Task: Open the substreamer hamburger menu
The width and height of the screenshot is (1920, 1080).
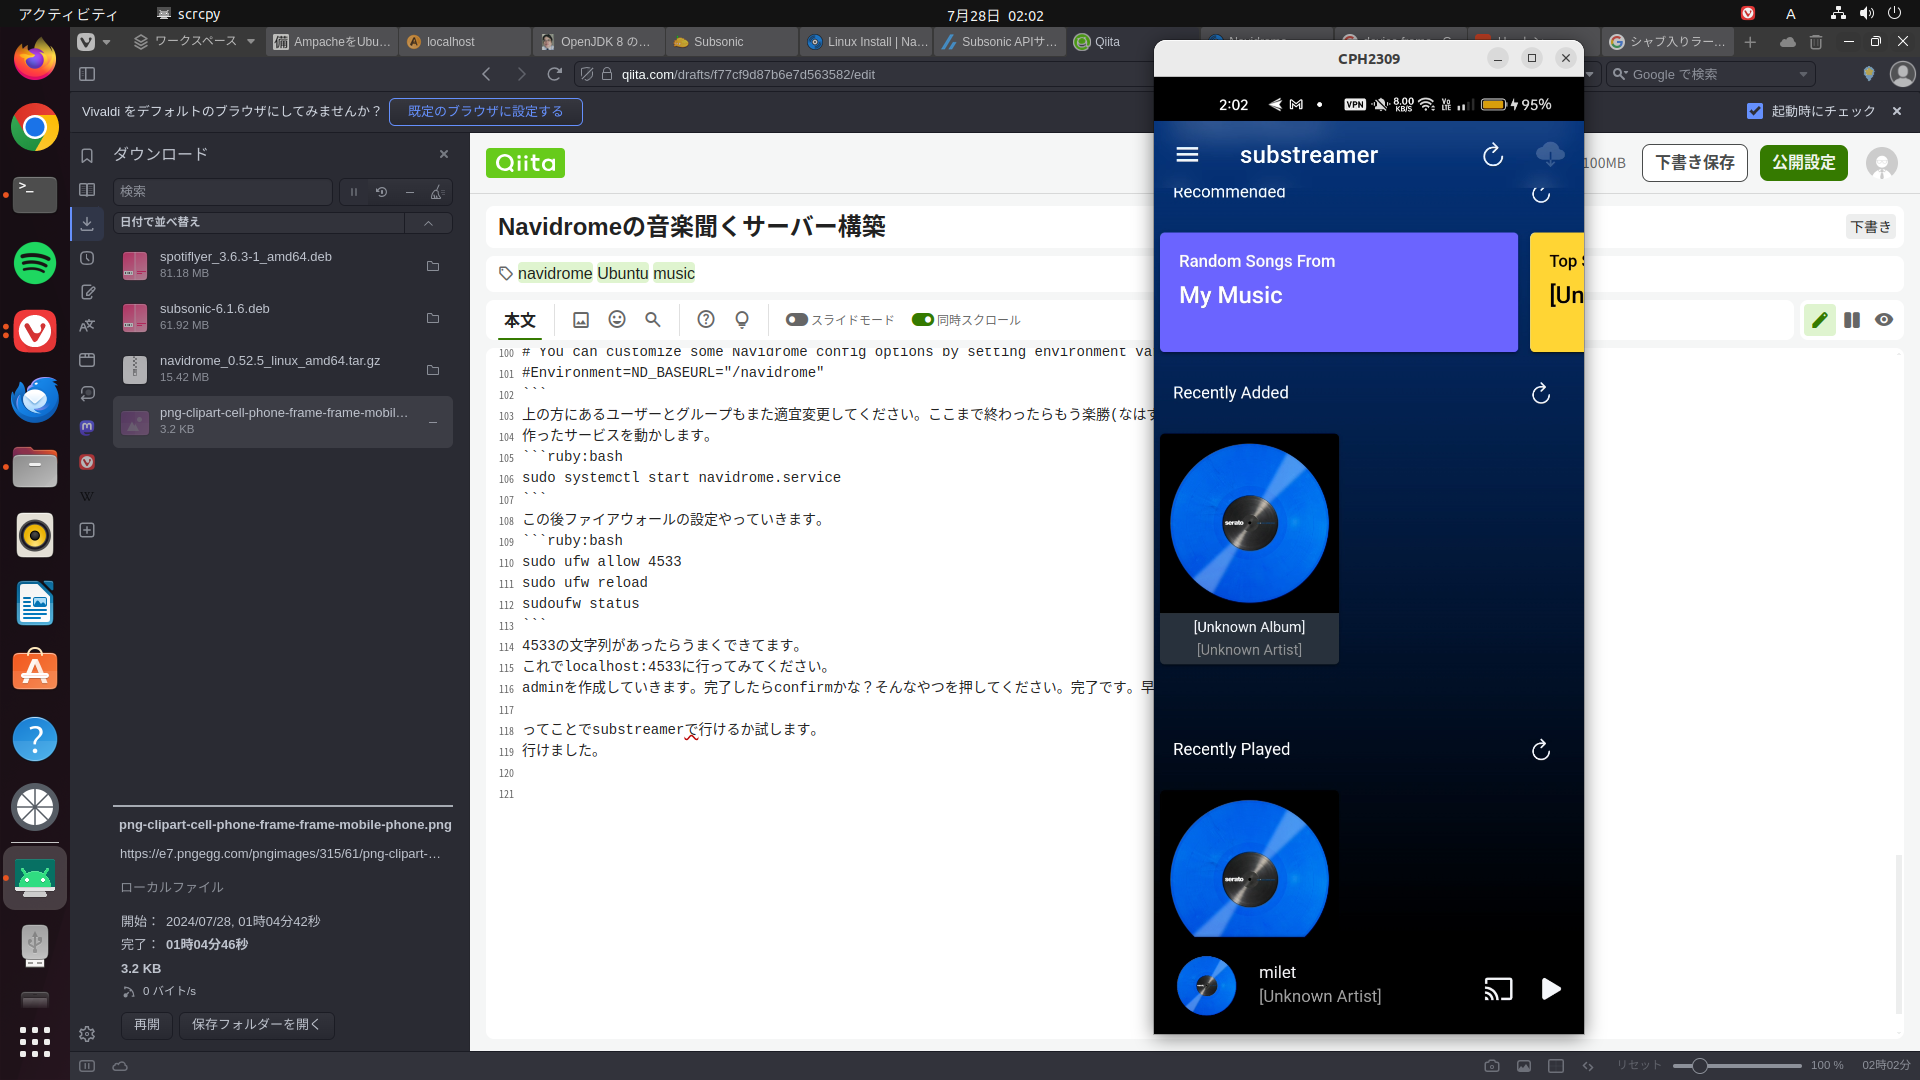Action: tap(1187, 155)
